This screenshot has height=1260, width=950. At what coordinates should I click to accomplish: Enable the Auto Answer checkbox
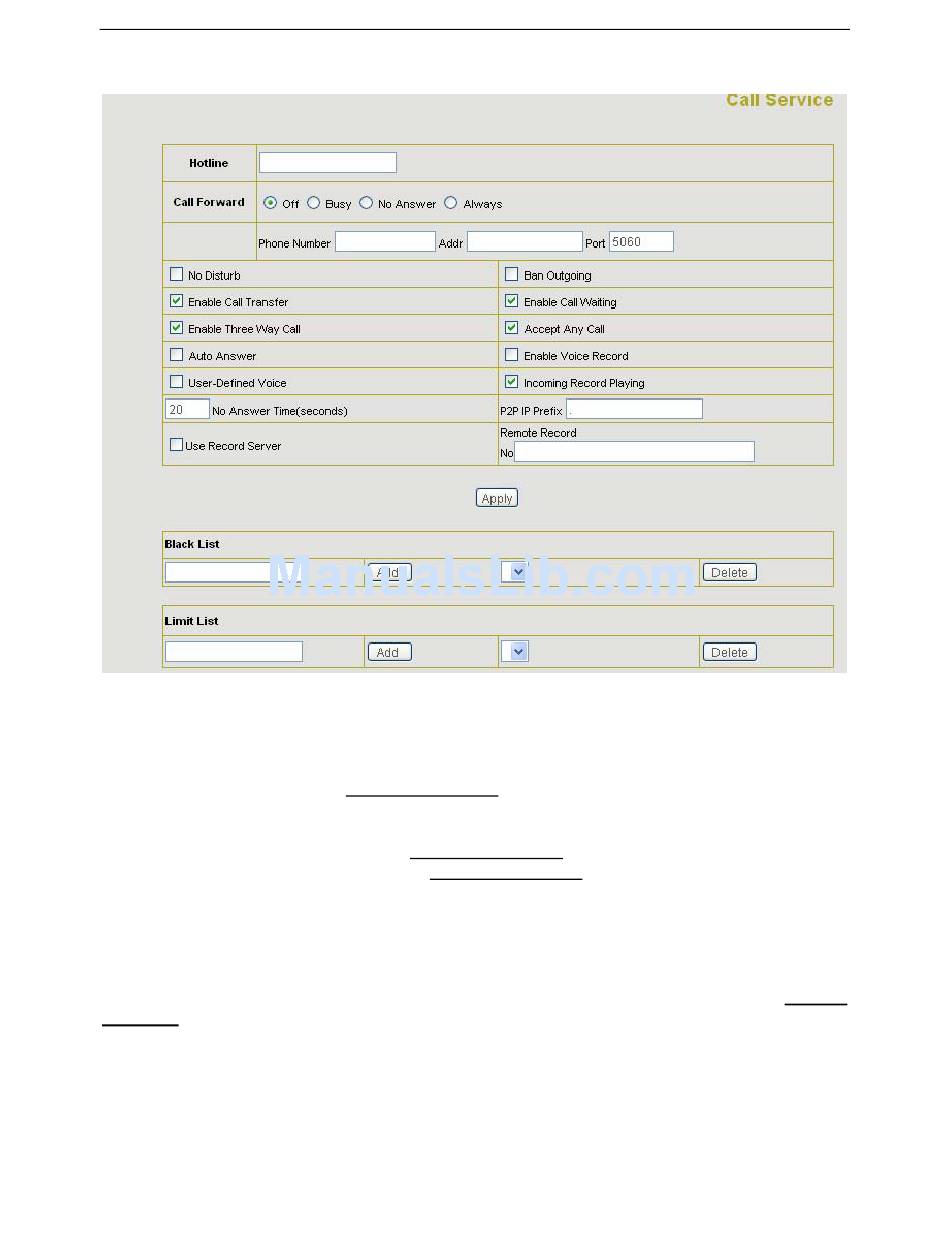point(177,355)
